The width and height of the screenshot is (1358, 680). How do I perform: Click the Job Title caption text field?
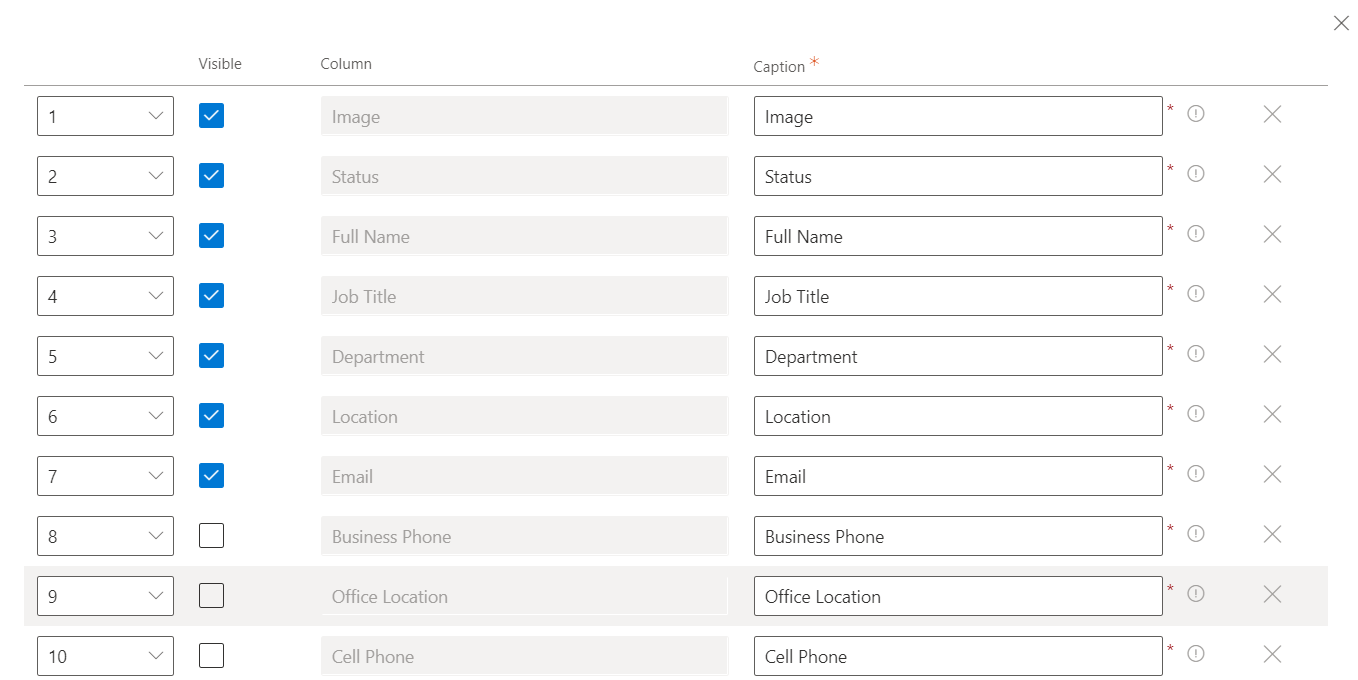pyautogui.click(x=958, y=296)
